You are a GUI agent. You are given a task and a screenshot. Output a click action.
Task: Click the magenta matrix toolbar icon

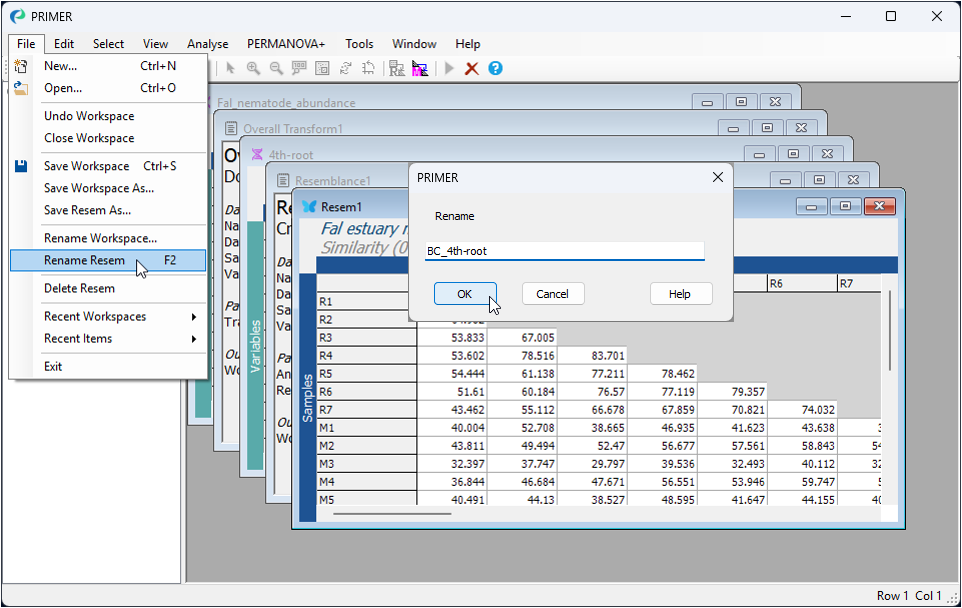(420, 68)
